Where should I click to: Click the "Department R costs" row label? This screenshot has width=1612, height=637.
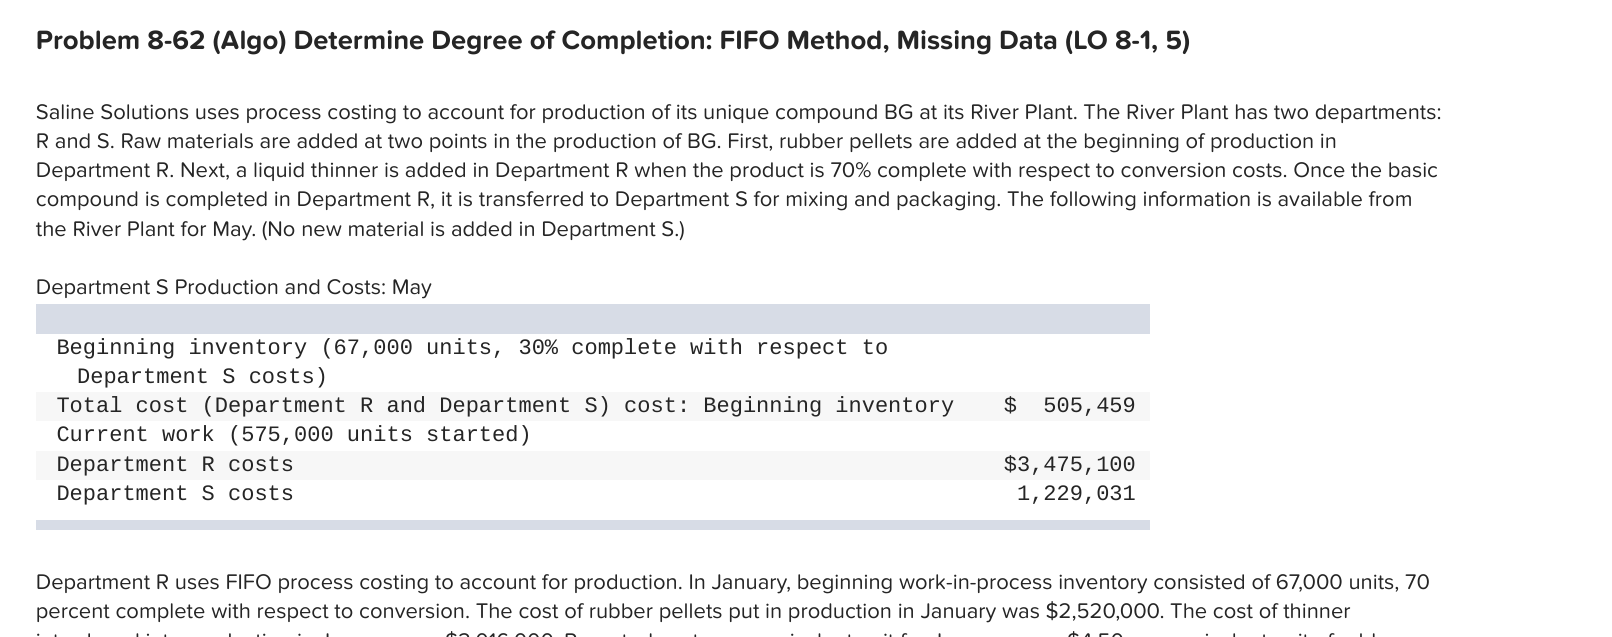(x=175, y=465)
